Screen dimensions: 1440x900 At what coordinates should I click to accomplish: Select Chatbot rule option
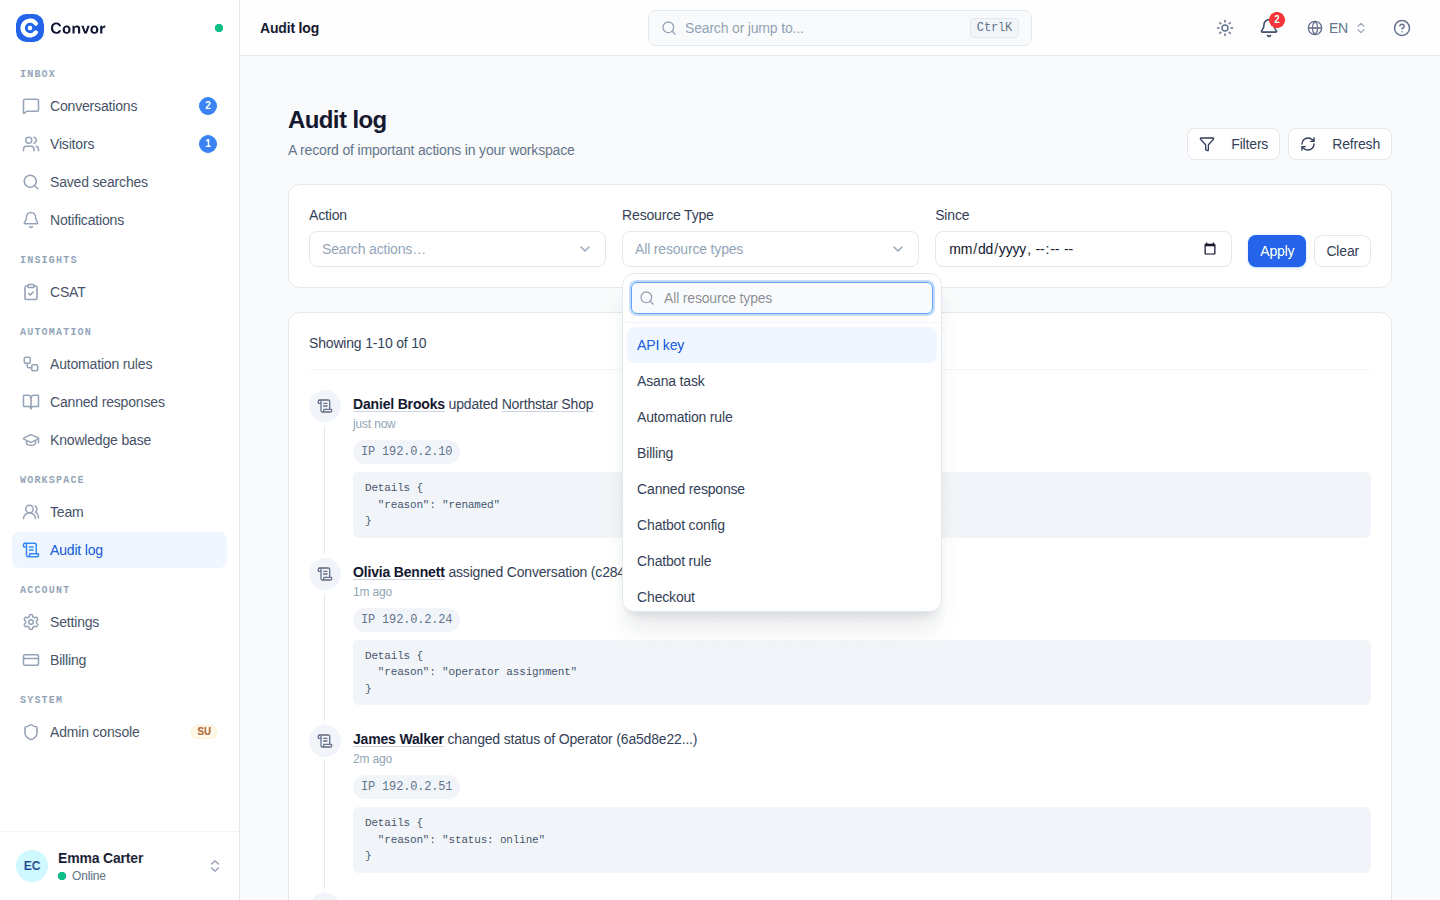click(x=782, y=561)
